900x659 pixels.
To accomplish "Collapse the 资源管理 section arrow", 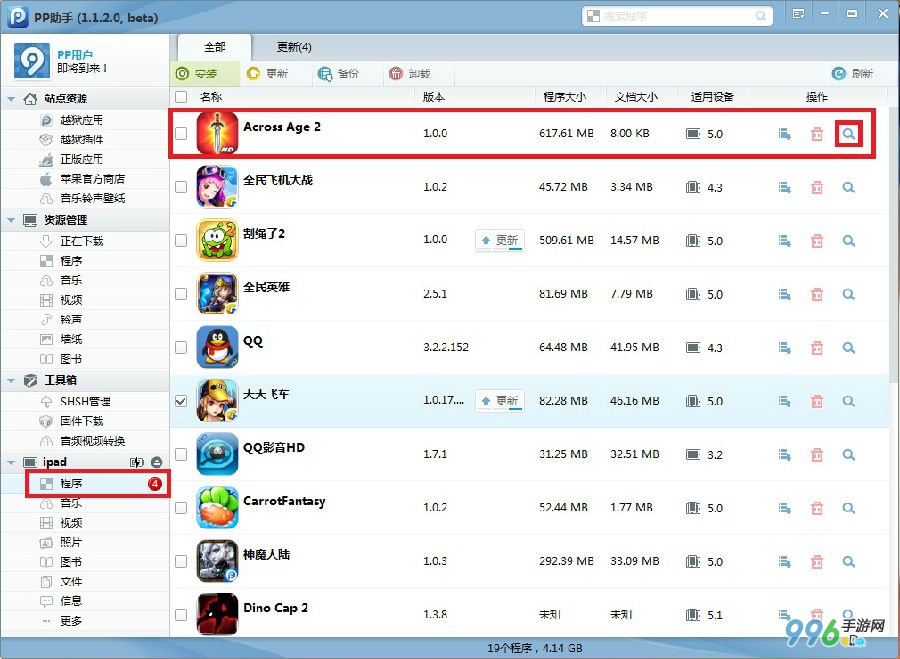I will point(11,220).
